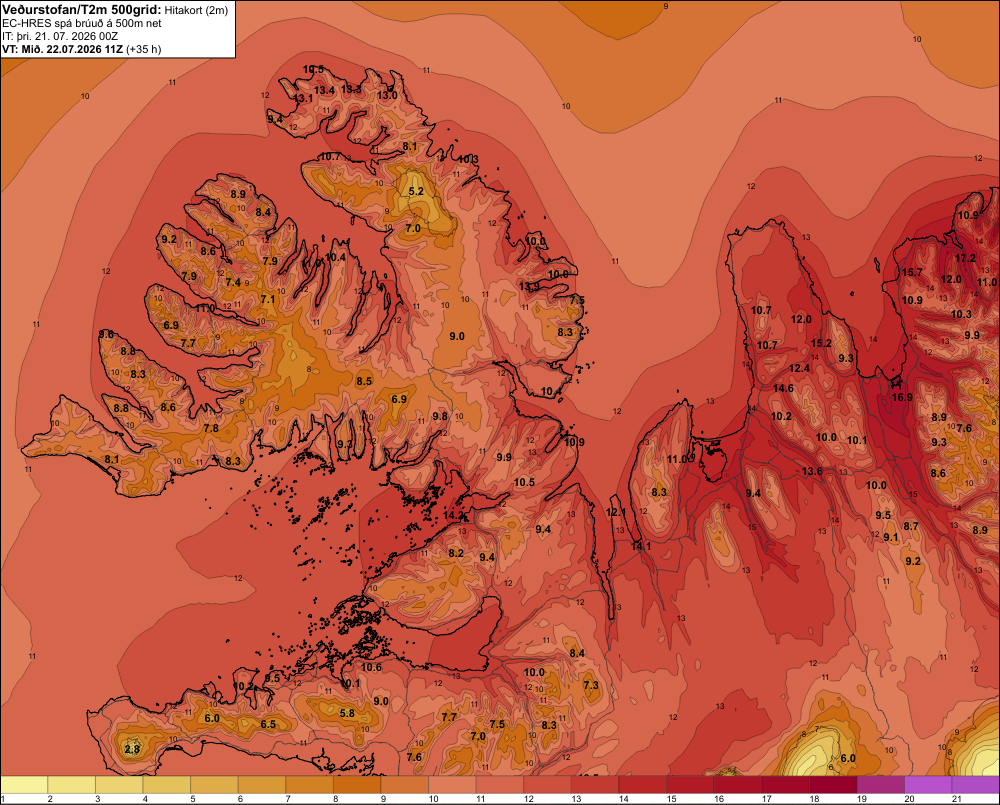Click the 15.2 temperature value
Screen dimensions: 1000x805
(x=821, y=343)
